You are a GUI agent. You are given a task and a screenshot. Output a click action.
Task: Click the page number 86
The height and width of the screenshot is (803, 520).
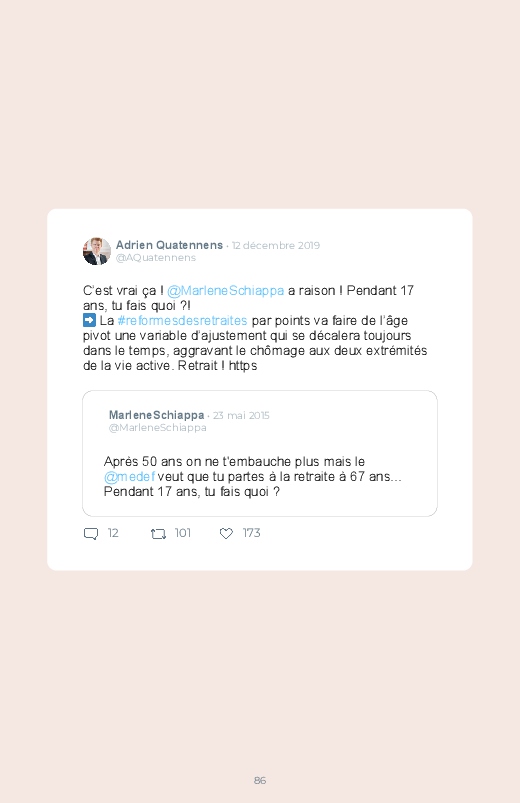(x=260, y=780)
